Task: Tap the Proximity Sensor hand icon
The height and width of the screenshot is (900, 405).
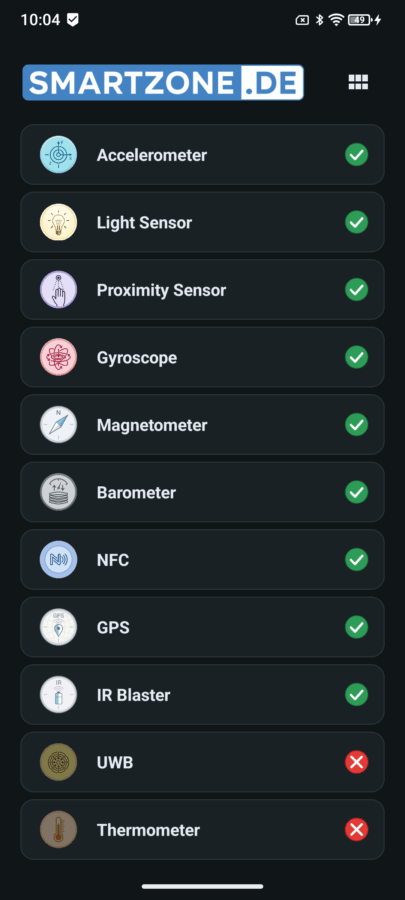Action: point(59,290)
